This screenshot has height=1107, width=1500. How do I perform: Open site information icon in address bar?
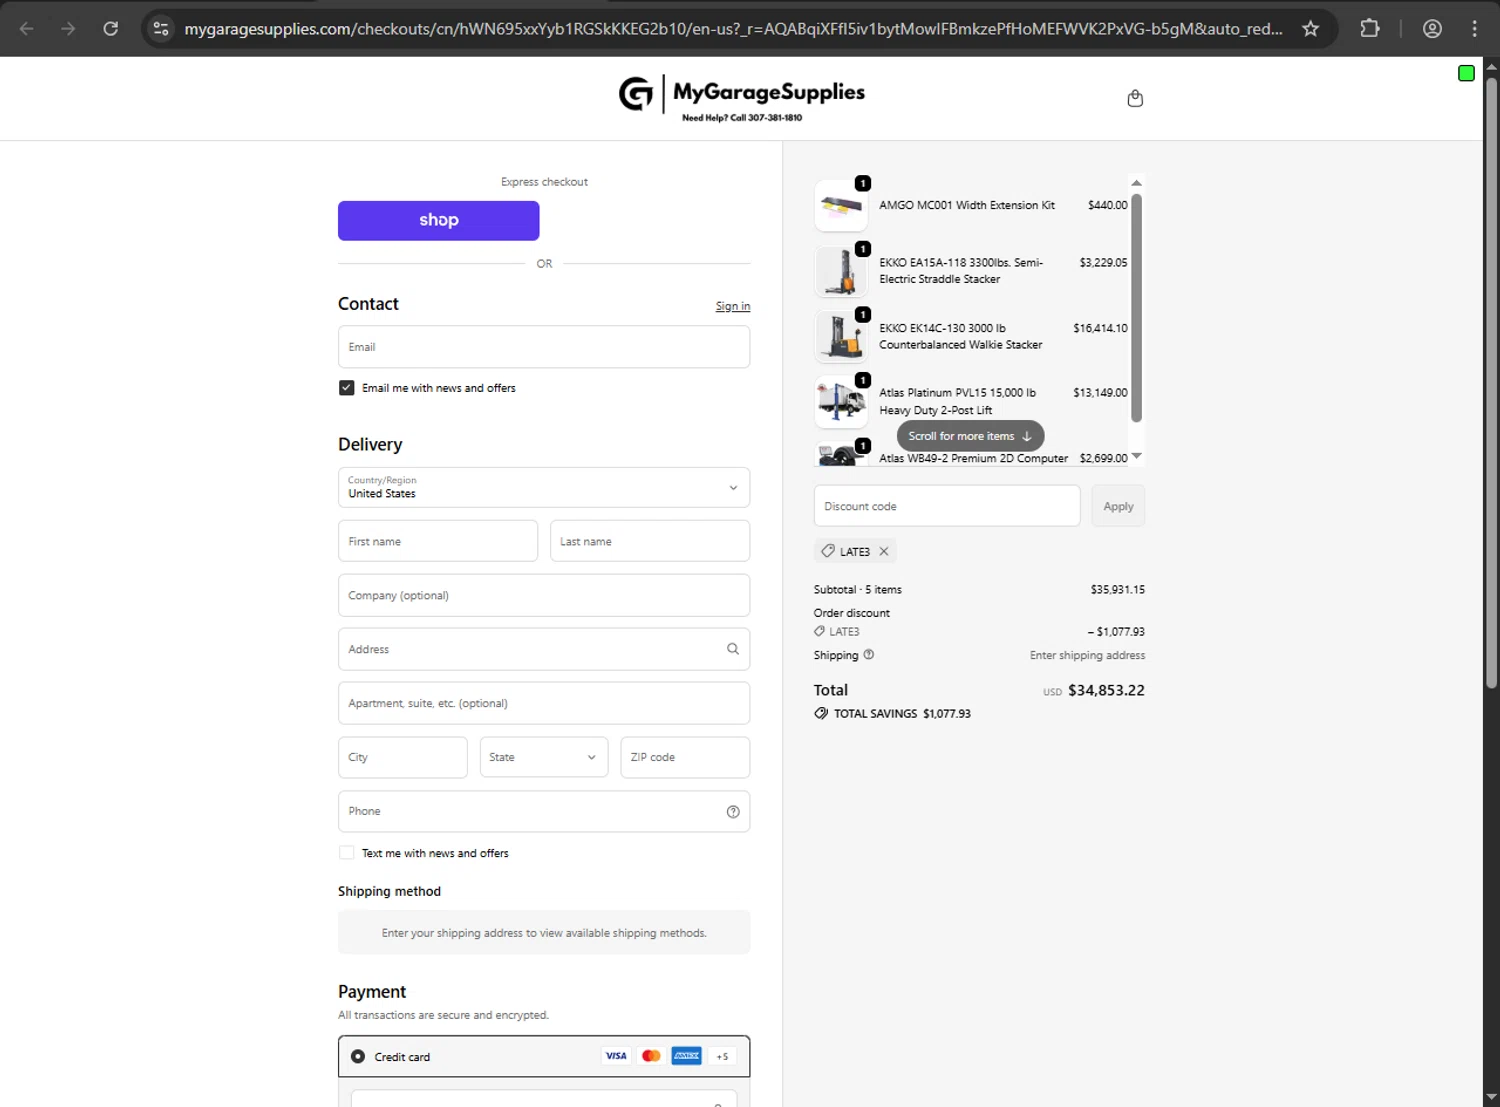tap(161, 28)
